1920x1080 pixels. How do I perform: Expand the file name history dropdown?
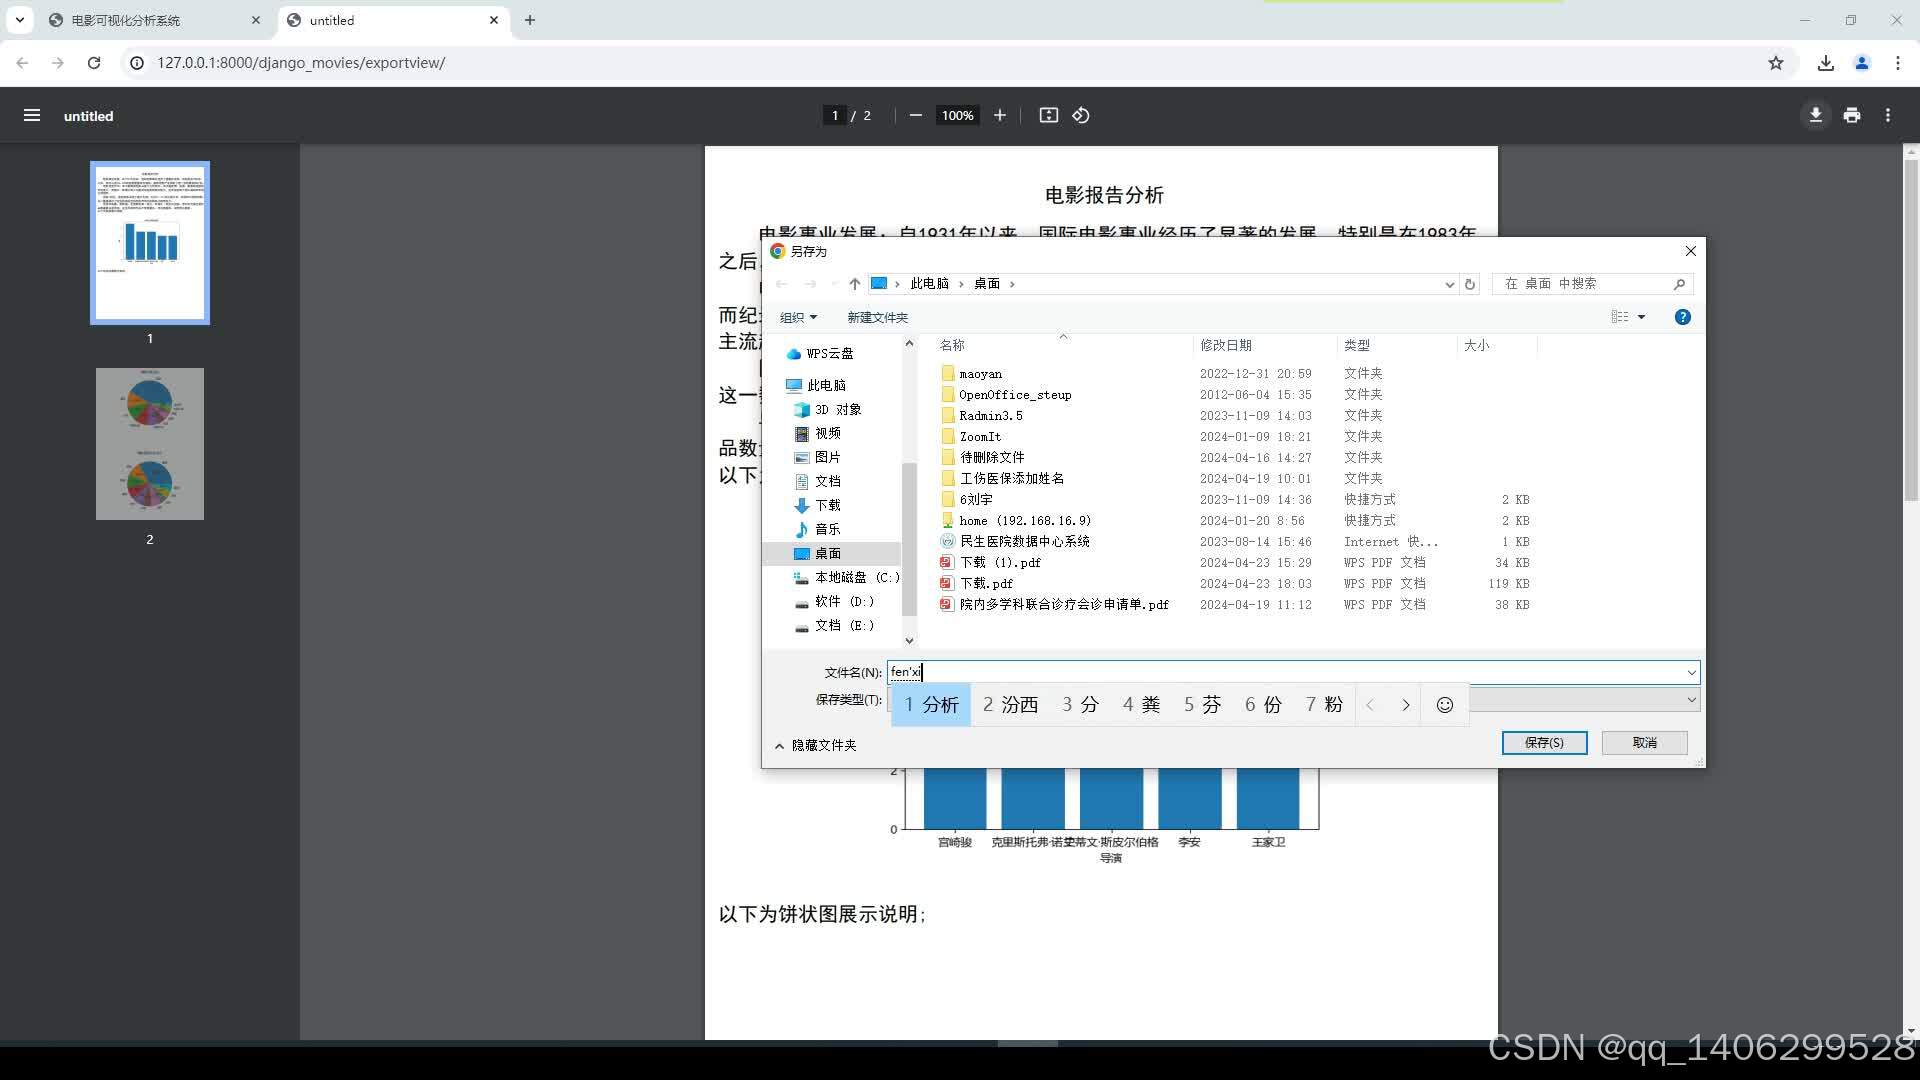pyautogui.click(x=1691, y=672)
